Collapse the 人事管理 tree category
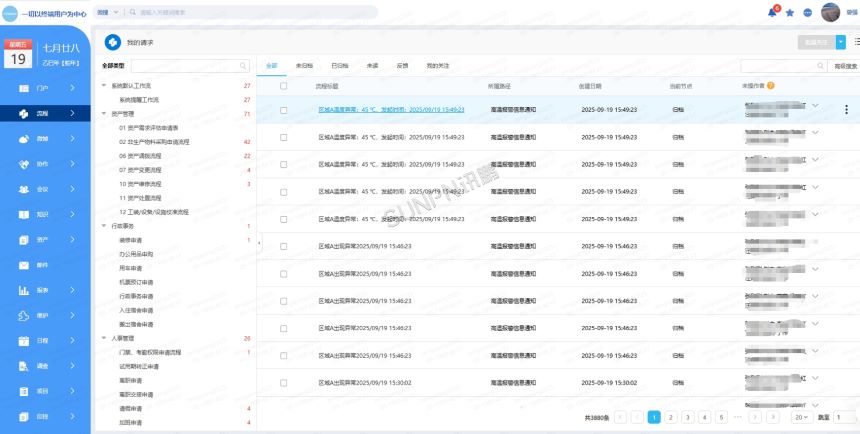This screenshot has width=860, height=434. (x=105, y=339)
